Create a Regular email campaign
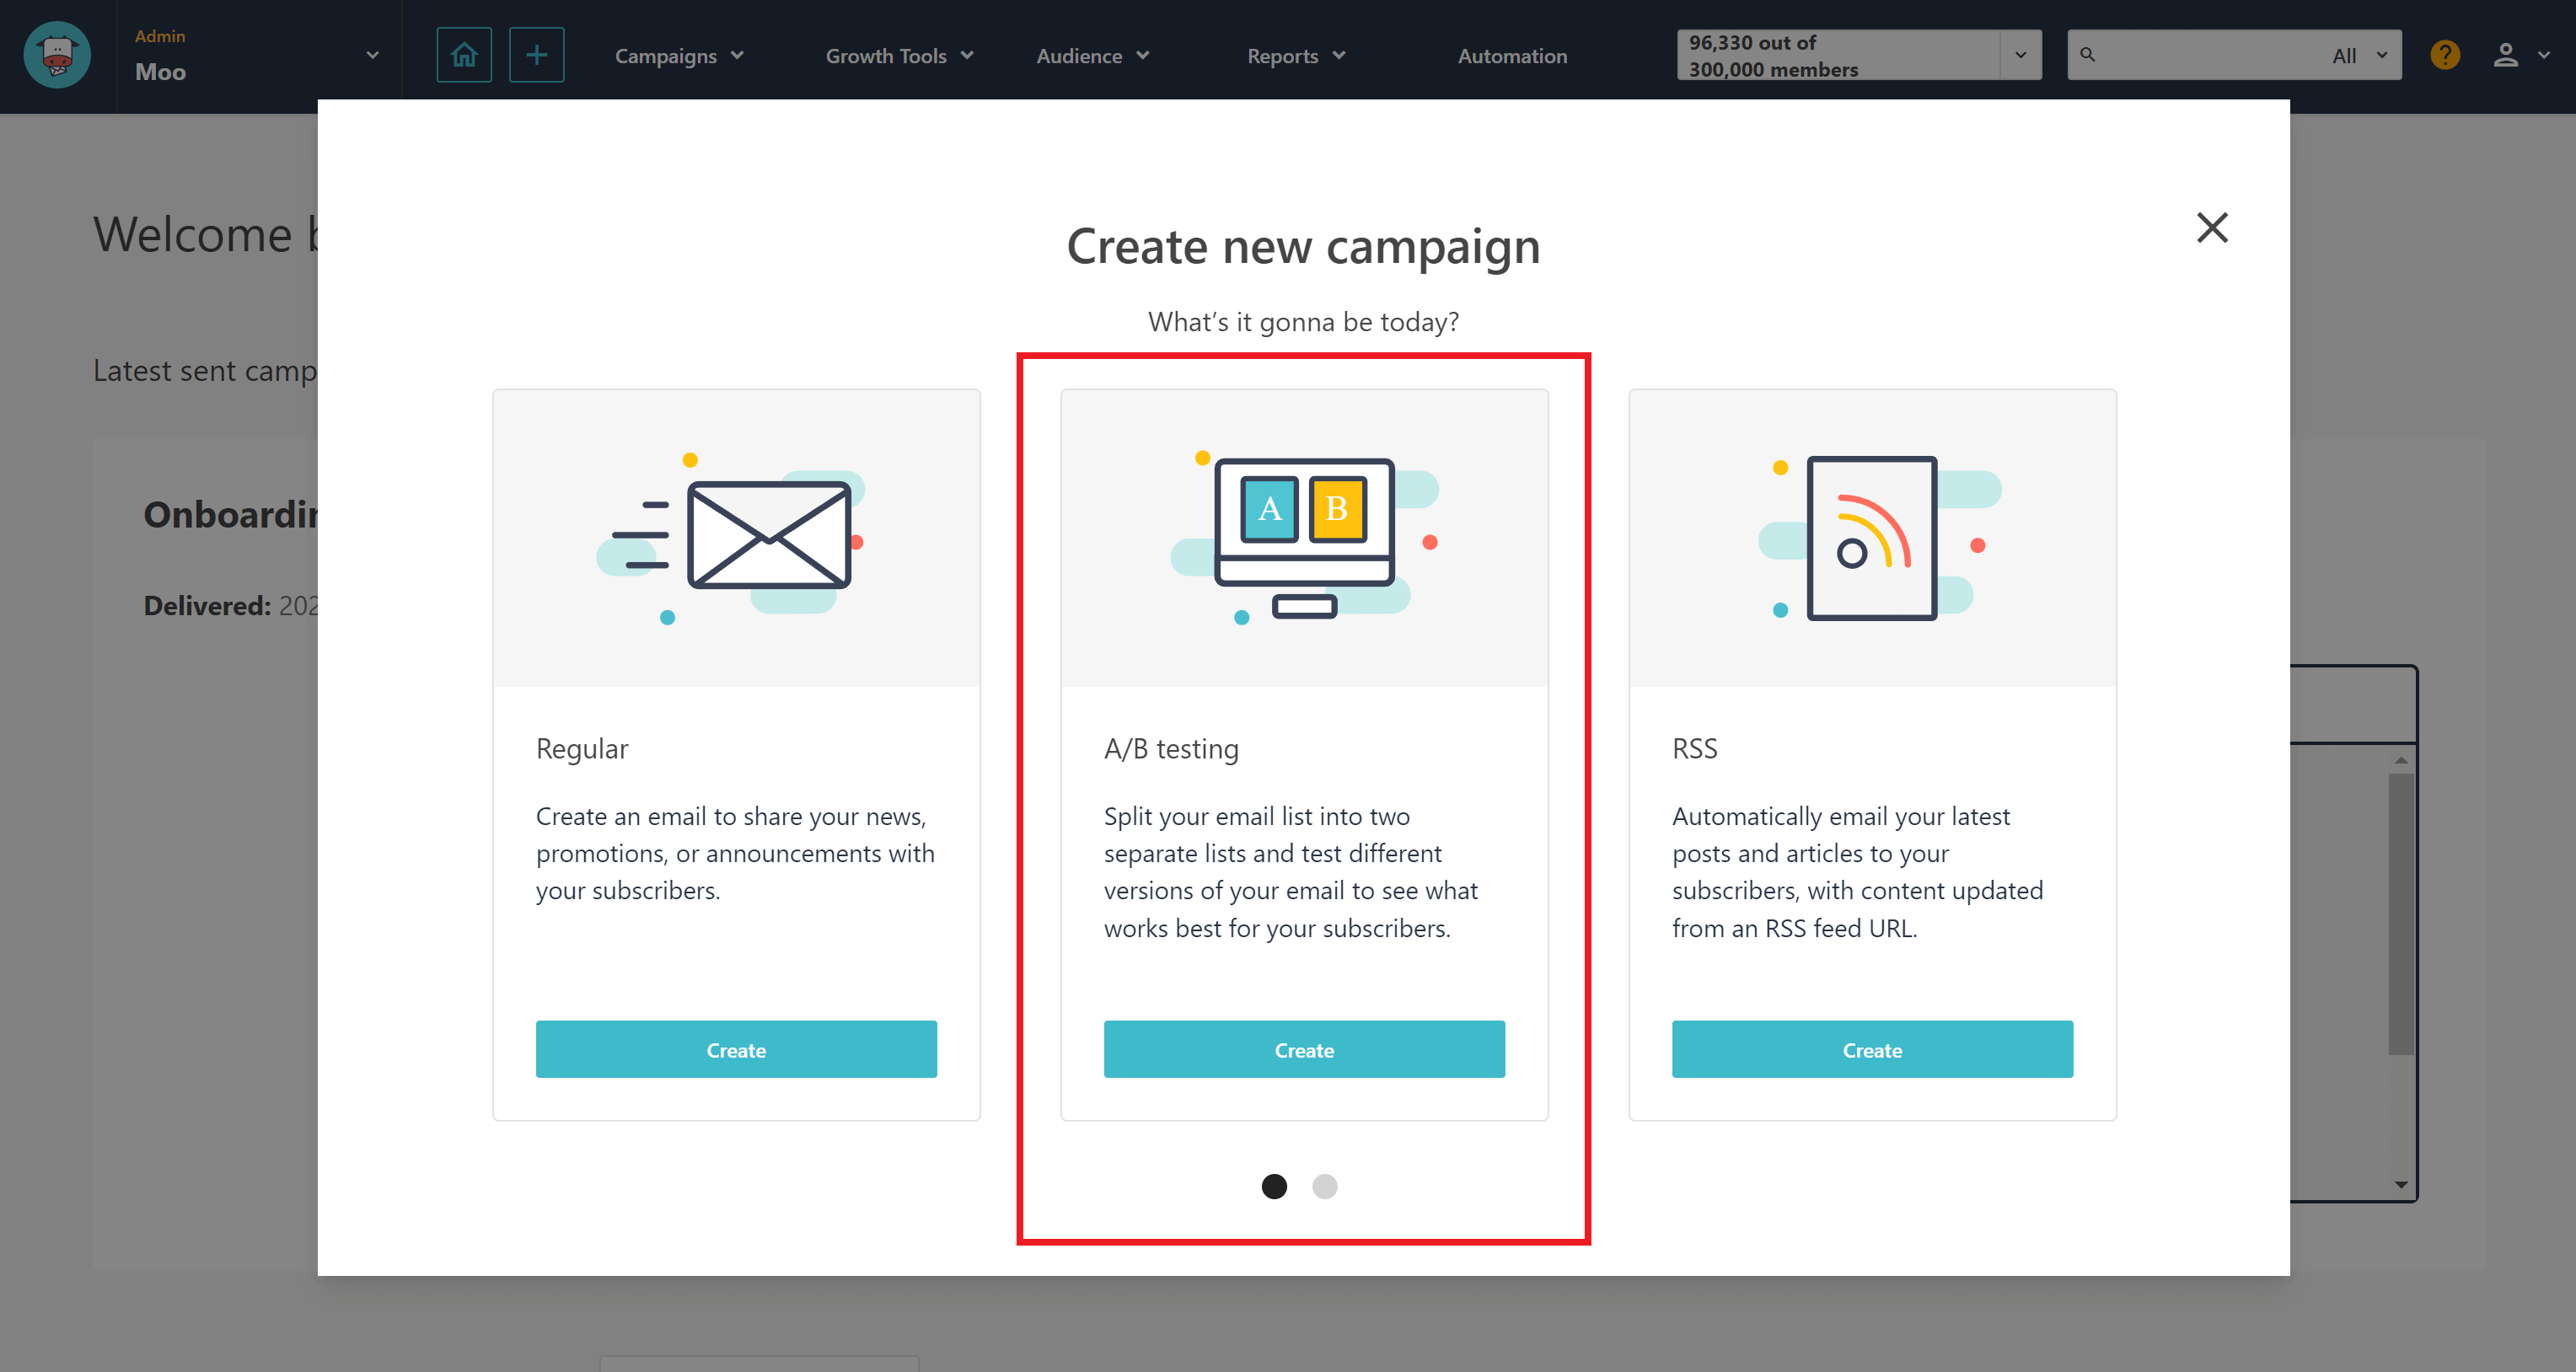Image resolution: width=2576 pixels, height=1372 pixels. 736,1048
